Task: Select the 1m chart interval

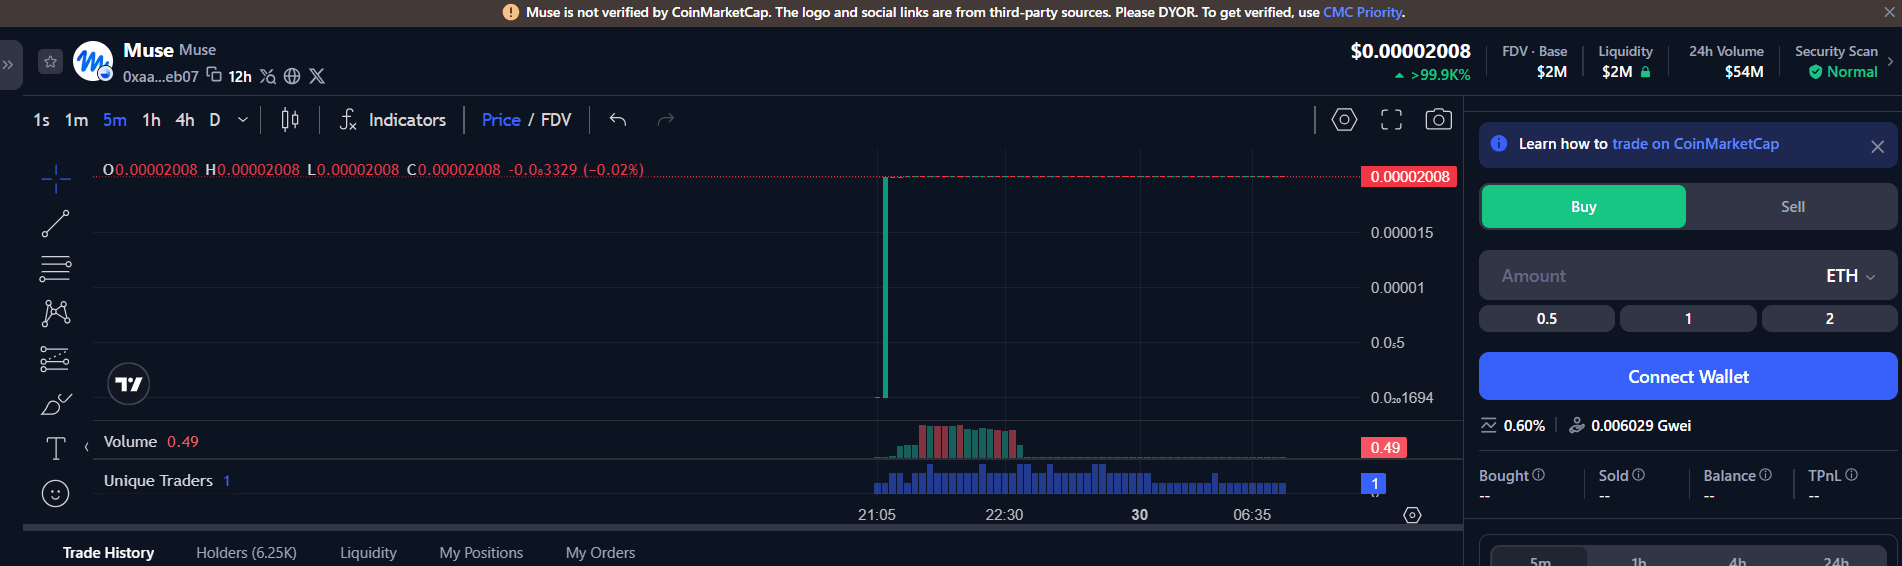Action: pos(76,120)
